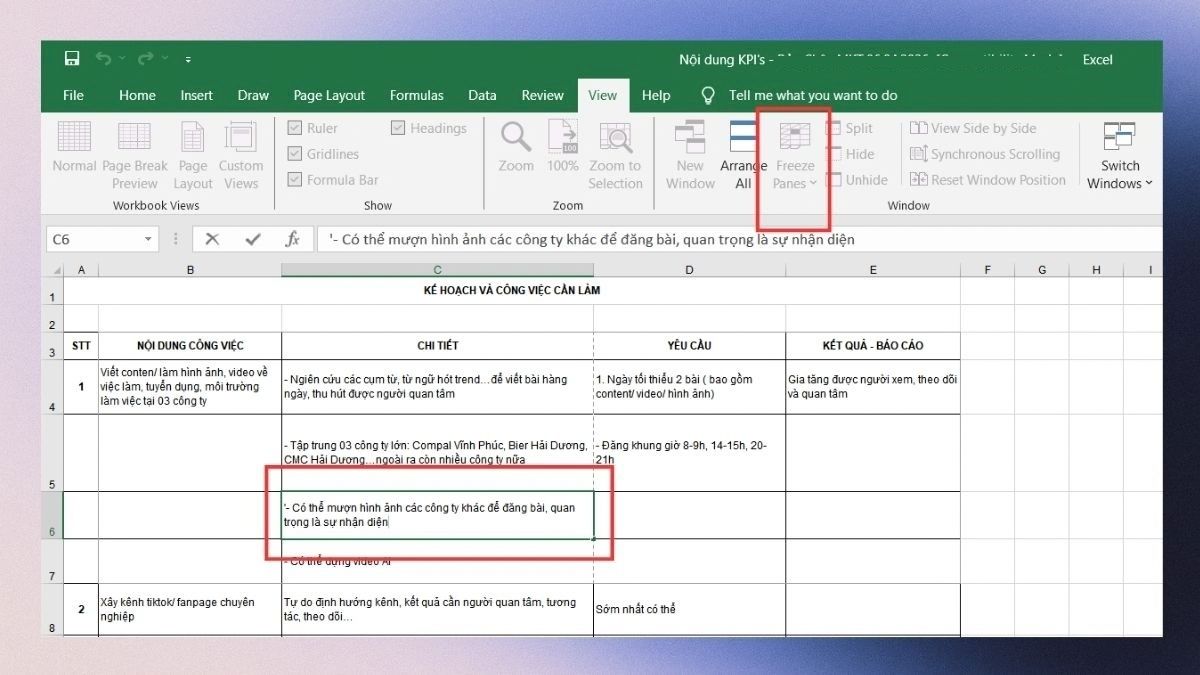This screenshot has height=675, width=1200.
Task: Click cell 'Gia tăng được người xem, theo dõi'
Action: point(873,387)
